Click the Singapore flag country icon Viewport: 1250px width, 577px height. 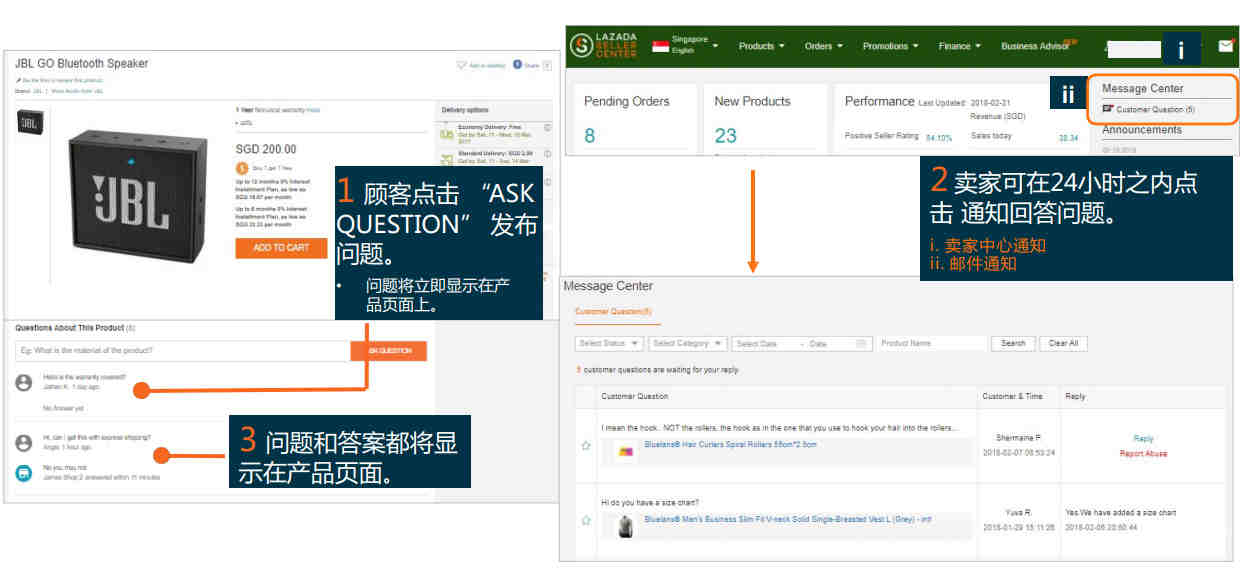660,46
